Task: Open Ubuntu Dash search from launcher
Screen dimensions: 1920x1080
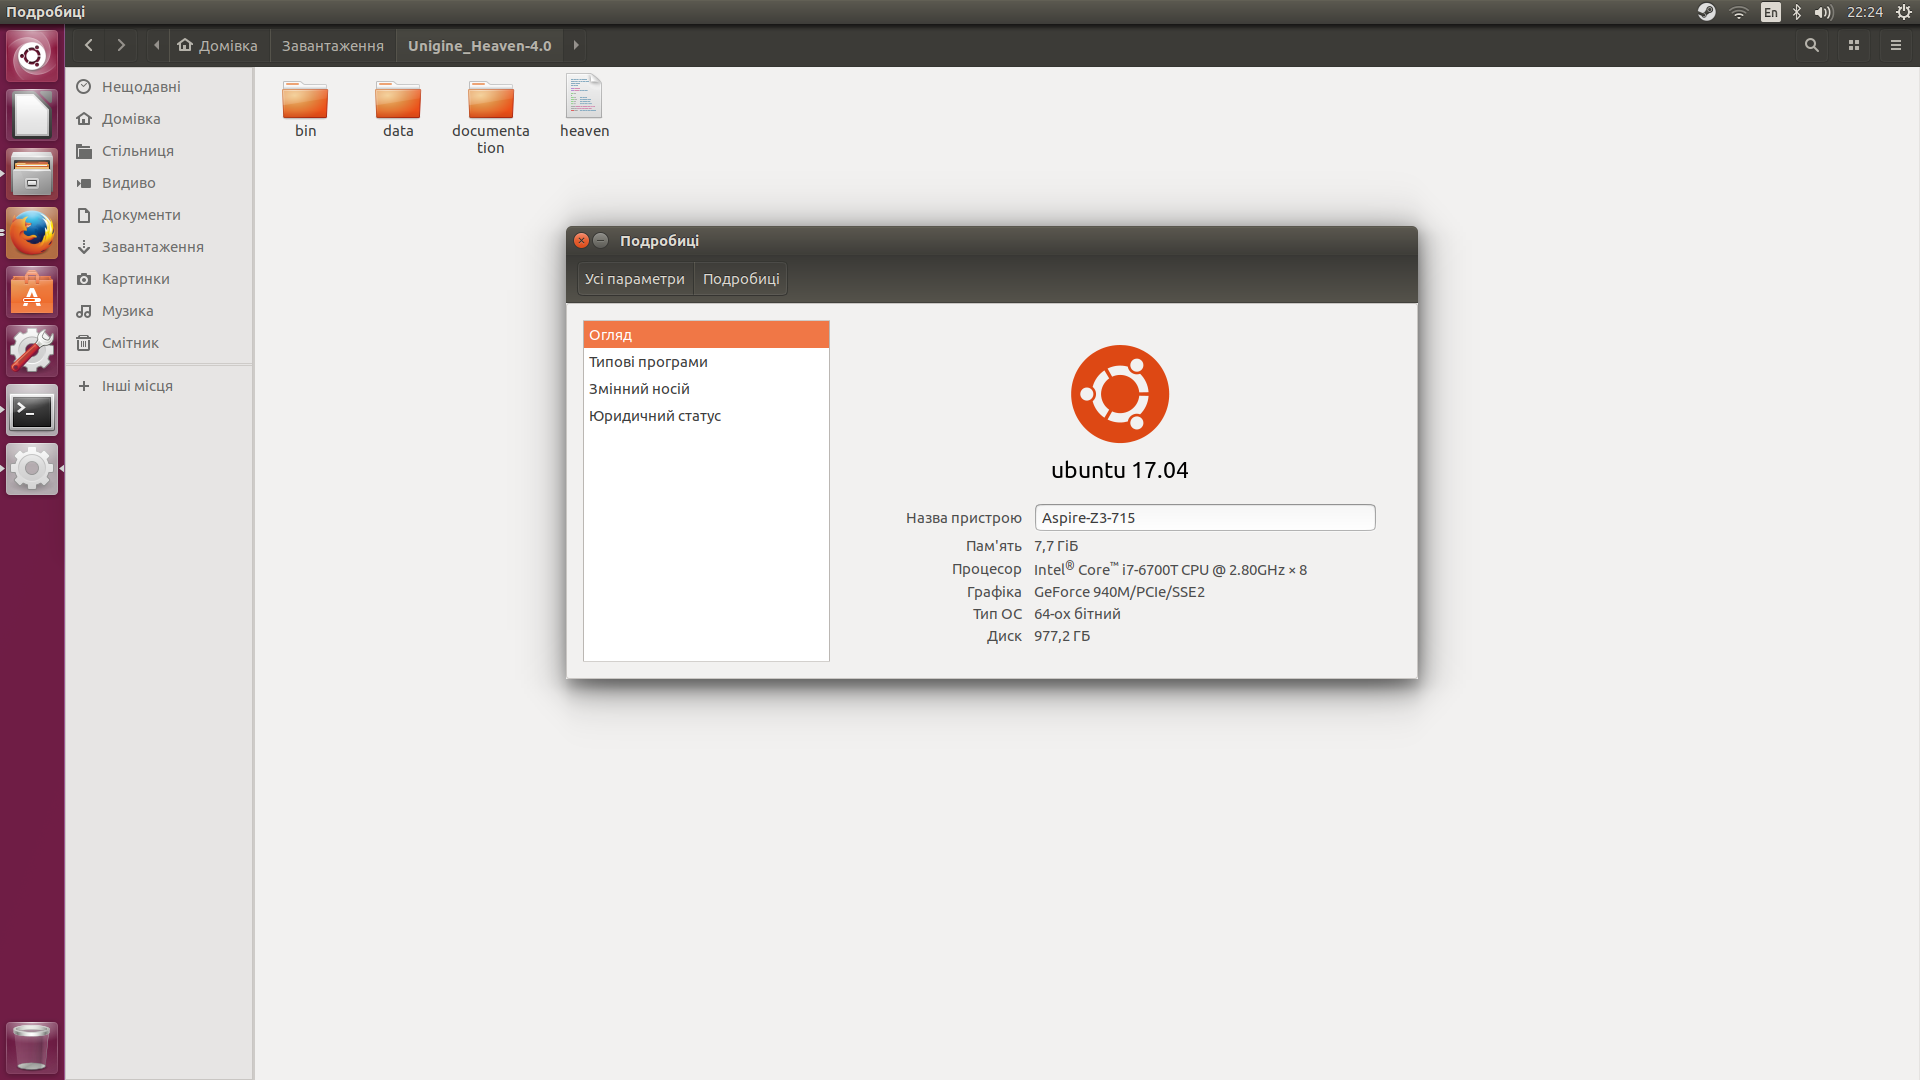Action: (32, 56)
